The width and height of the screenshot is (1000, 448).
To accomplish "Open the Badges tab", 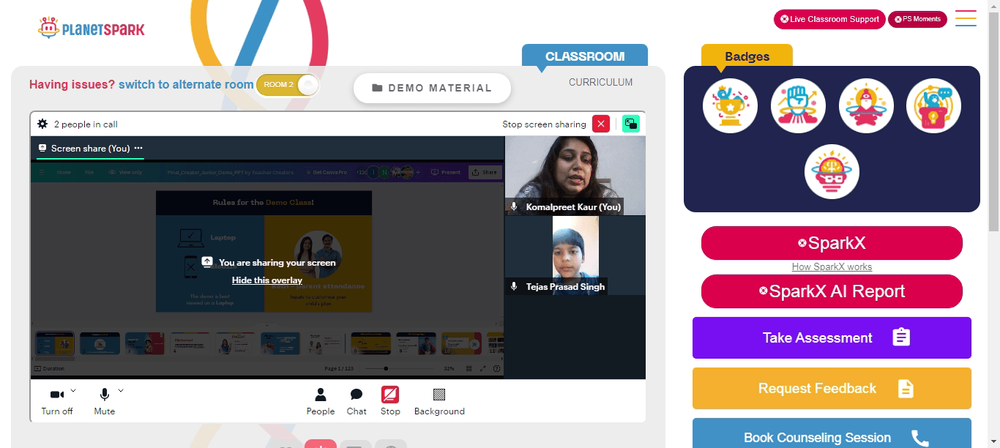I will coord(747,56).
